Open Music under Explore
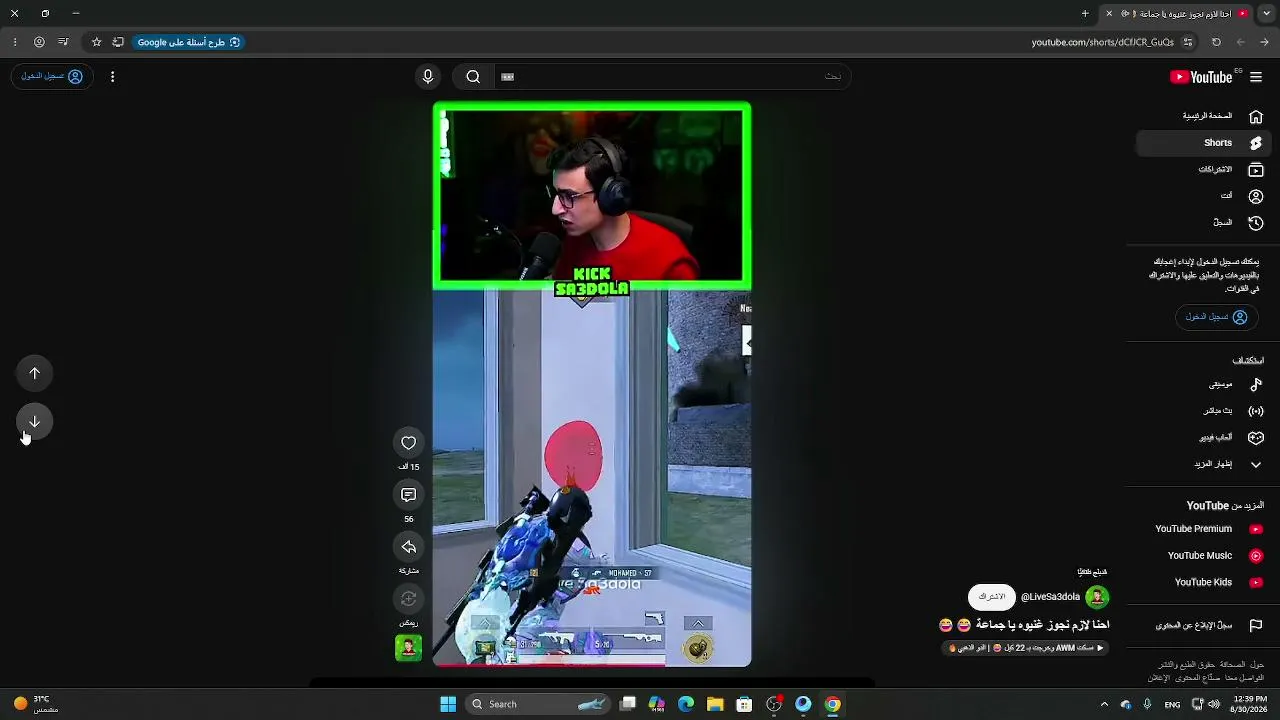This screenshot has width=1280, height=720. coord(1203,384)
